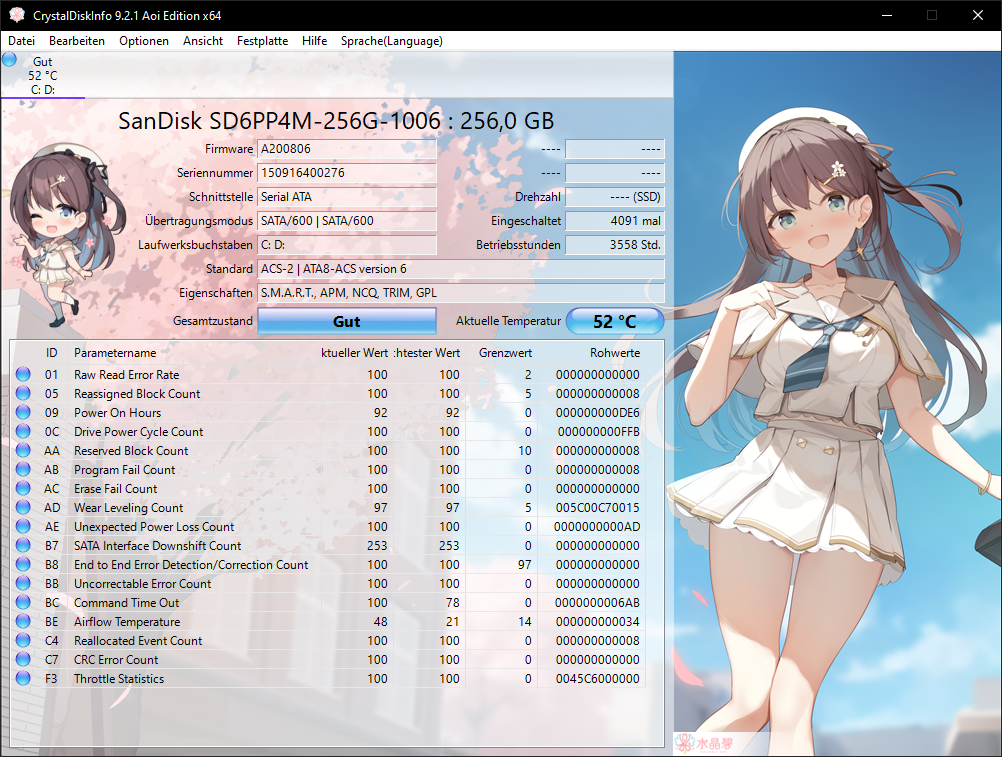Open the Hilfe menu
Viewport: 1002px width, 757px height.
(314, 41)
